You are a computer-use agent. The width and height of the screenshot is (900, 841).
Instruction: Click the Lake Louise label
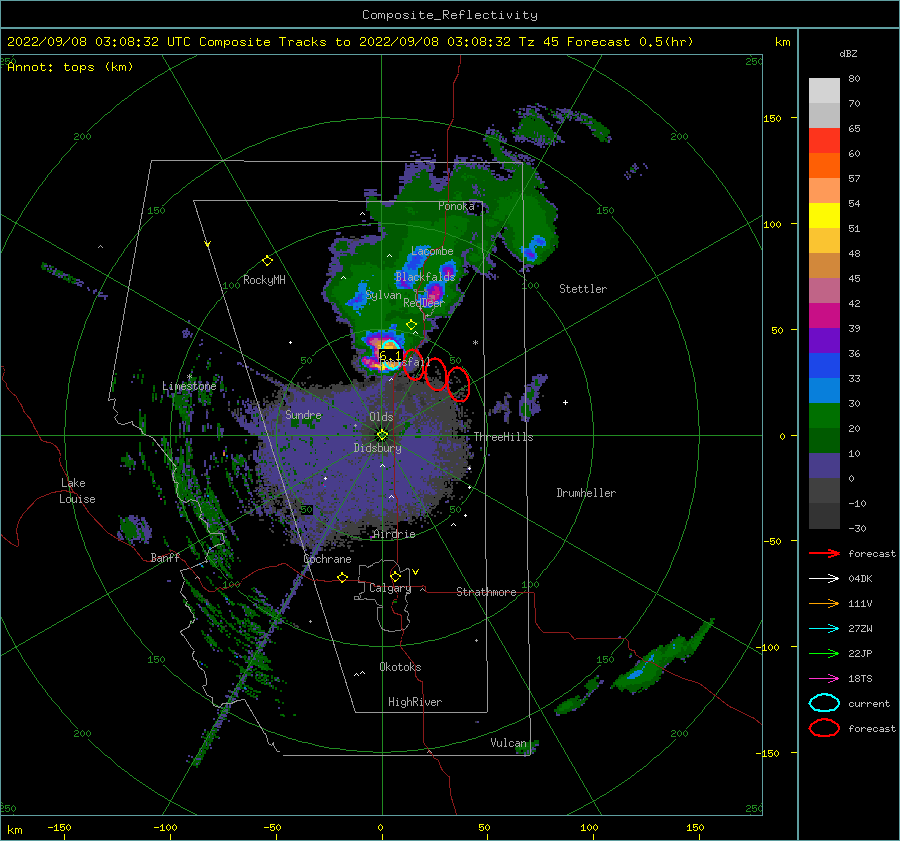tap(77, 491)
